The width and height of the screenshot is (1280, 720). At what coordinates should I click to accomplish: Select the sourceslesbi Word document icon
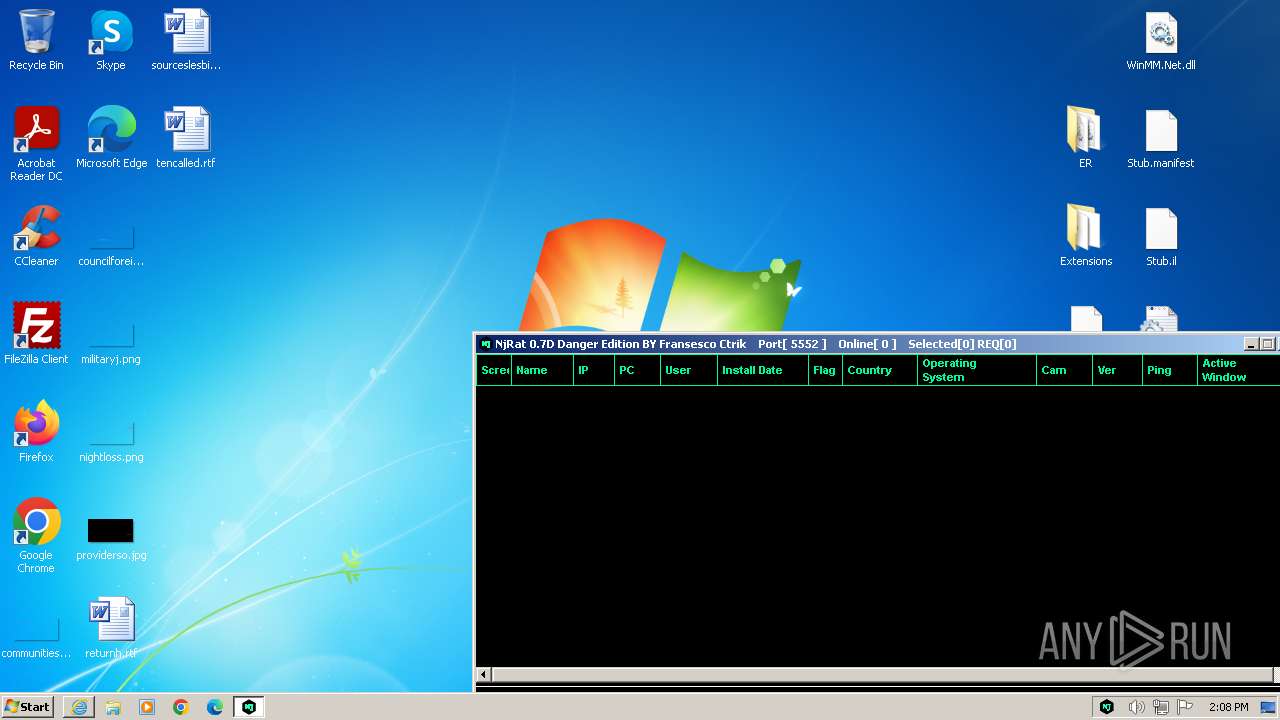pyautogui.click(x=186, y=42)
